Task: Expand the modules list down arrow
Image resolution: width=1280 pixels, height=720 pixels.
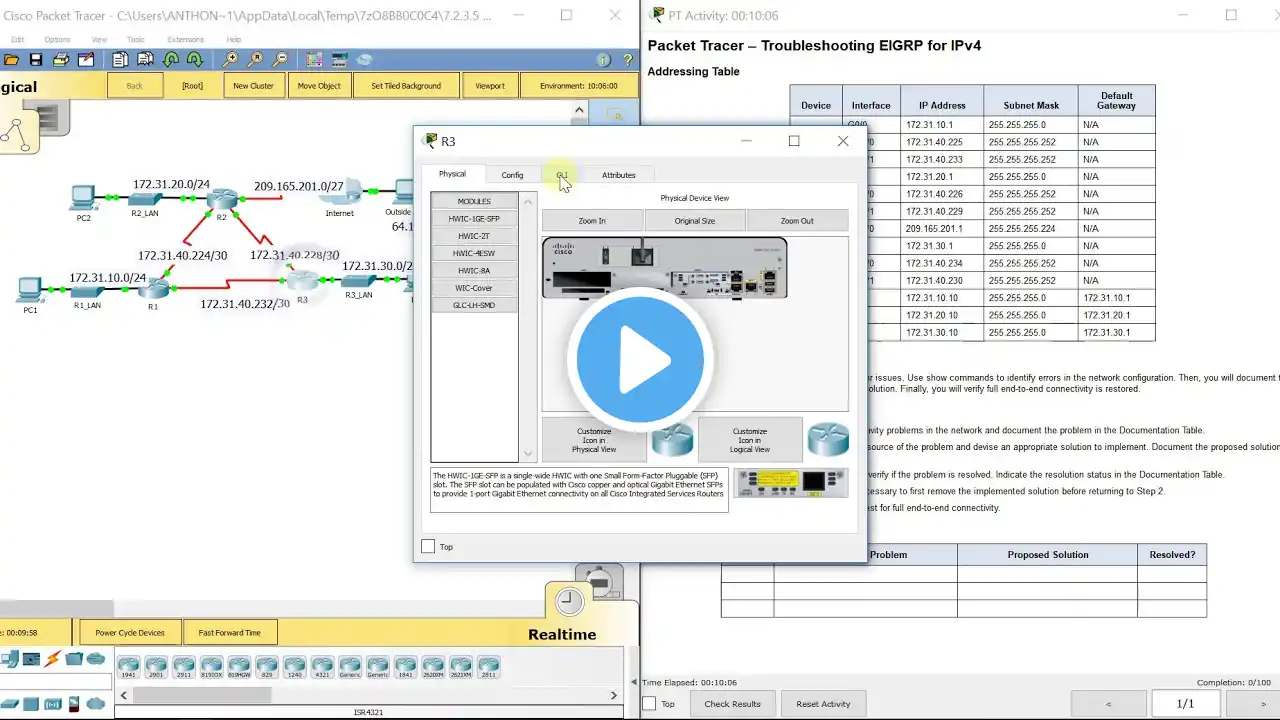Action: 528,454
